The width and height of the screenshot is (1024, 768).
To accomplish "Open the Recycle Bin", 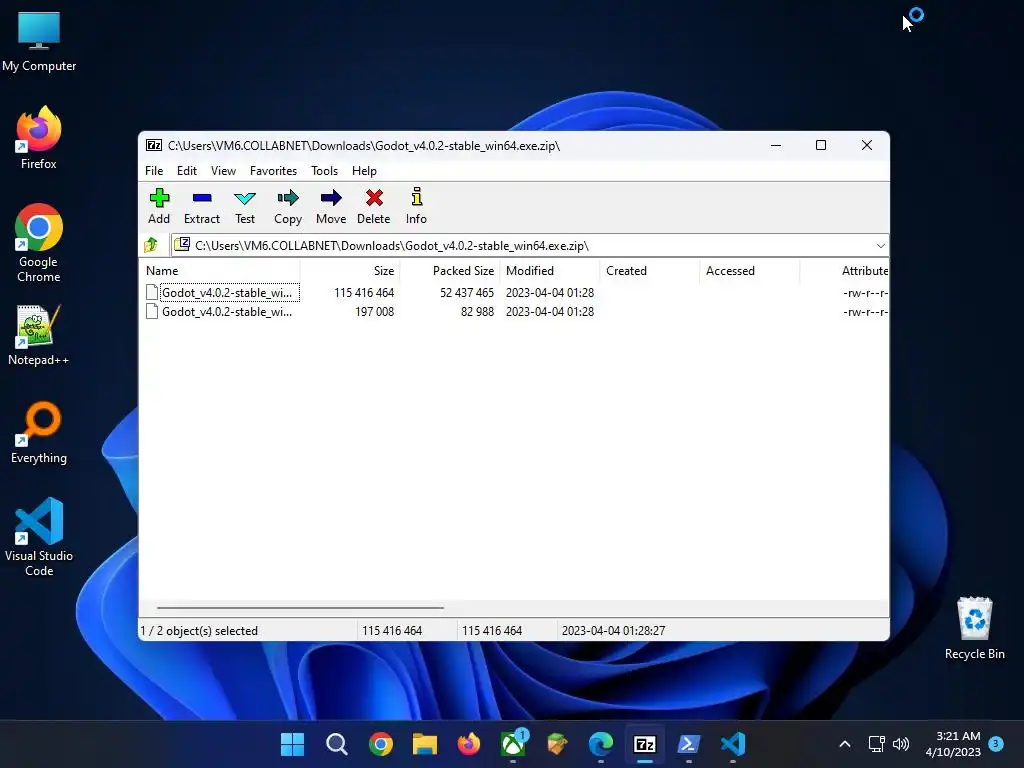I will coord(974,628).
